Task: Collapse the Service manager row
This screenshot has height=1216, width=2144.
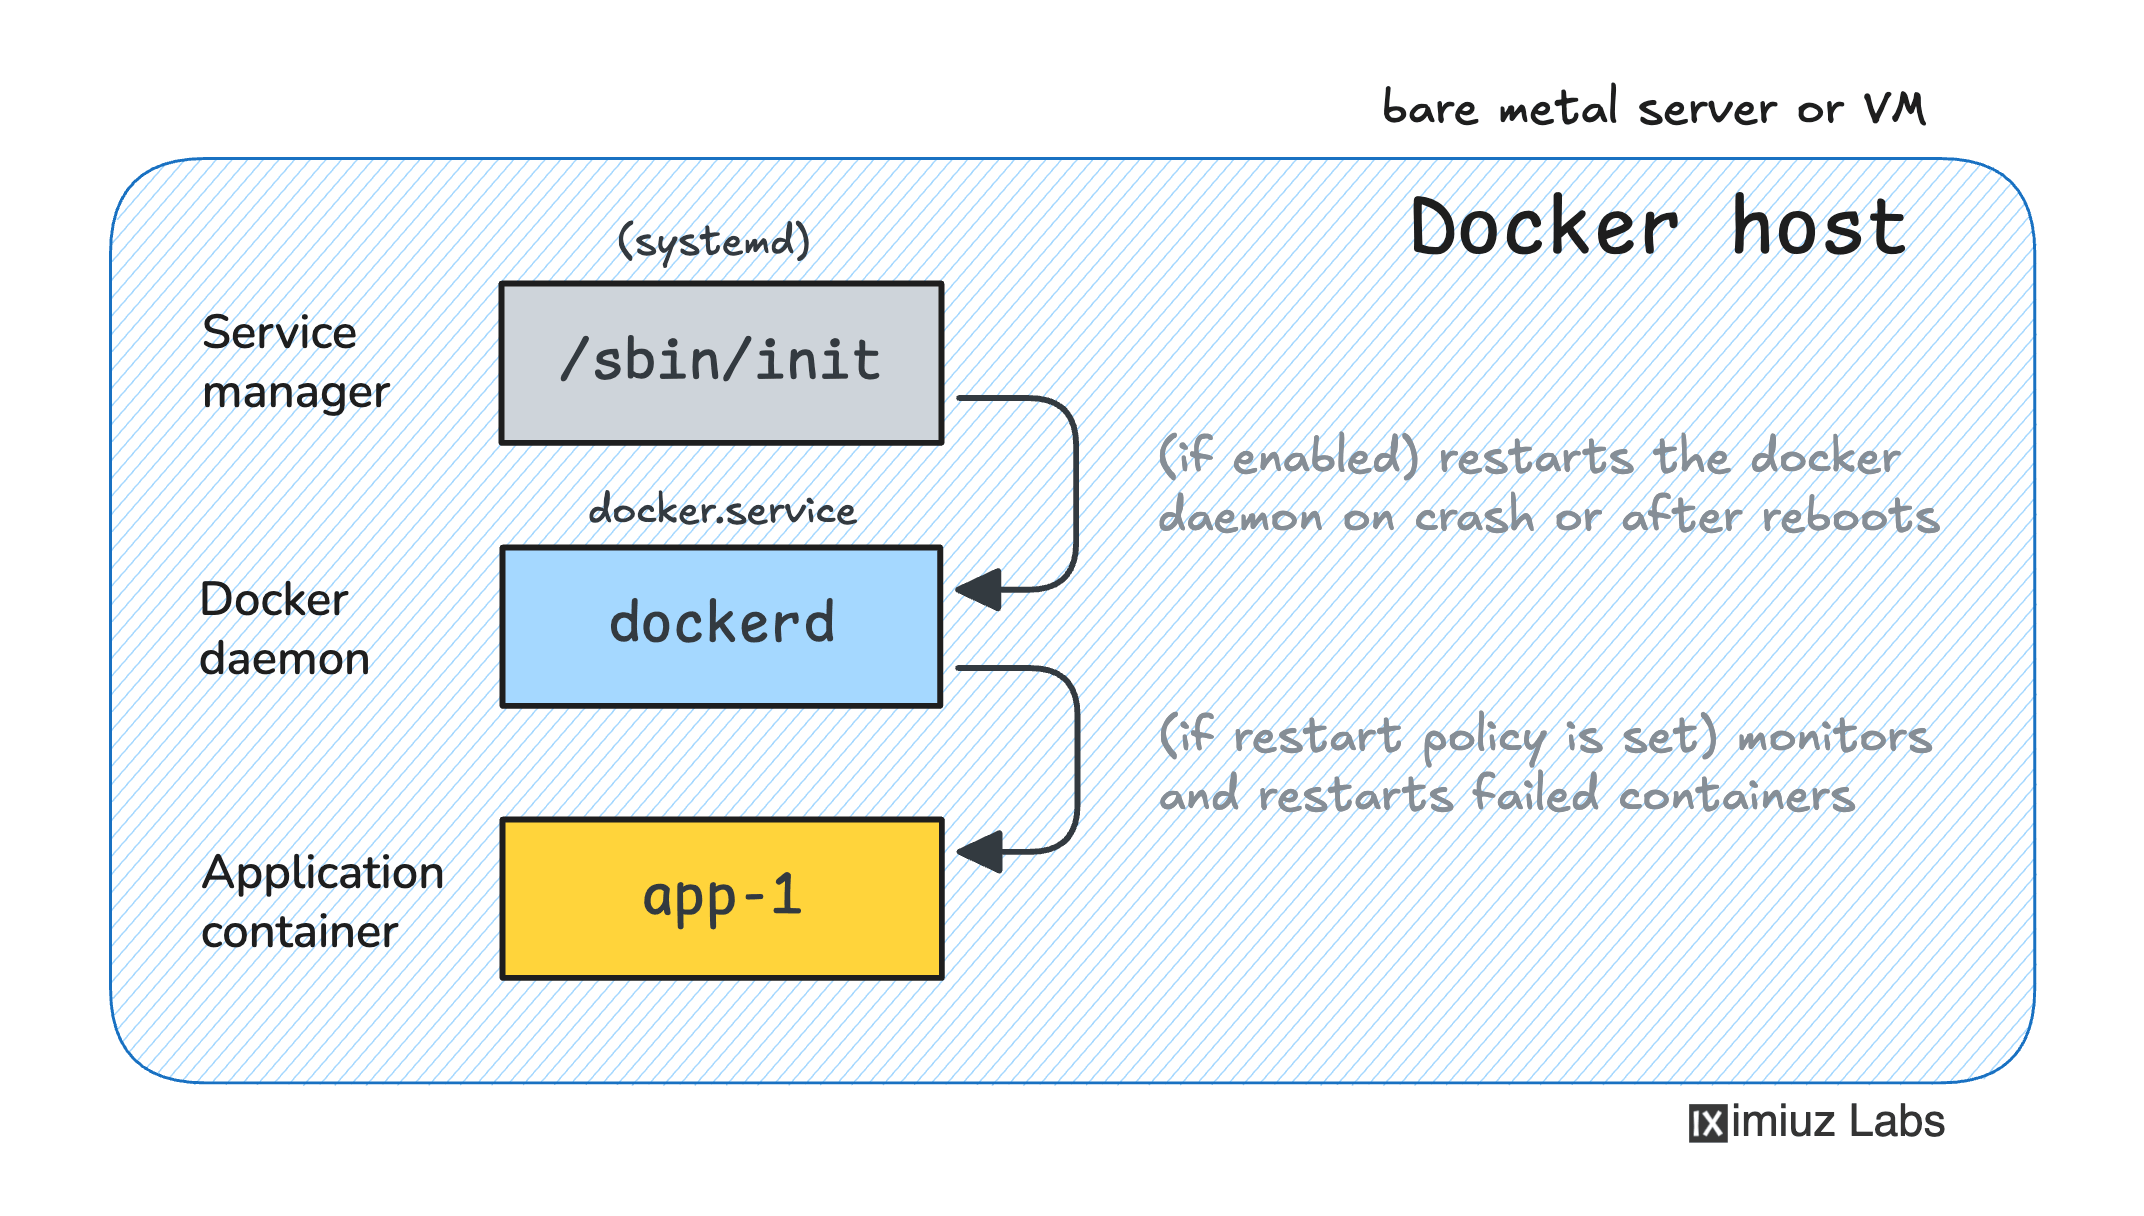Action: 294,362
